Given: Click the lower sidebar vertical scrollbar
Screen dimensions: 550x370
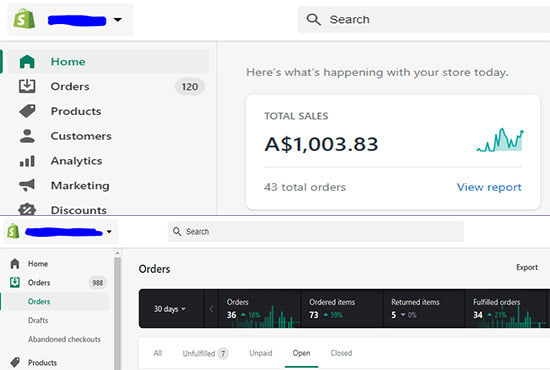Looking at the screenshot, I should click(118, 314).
